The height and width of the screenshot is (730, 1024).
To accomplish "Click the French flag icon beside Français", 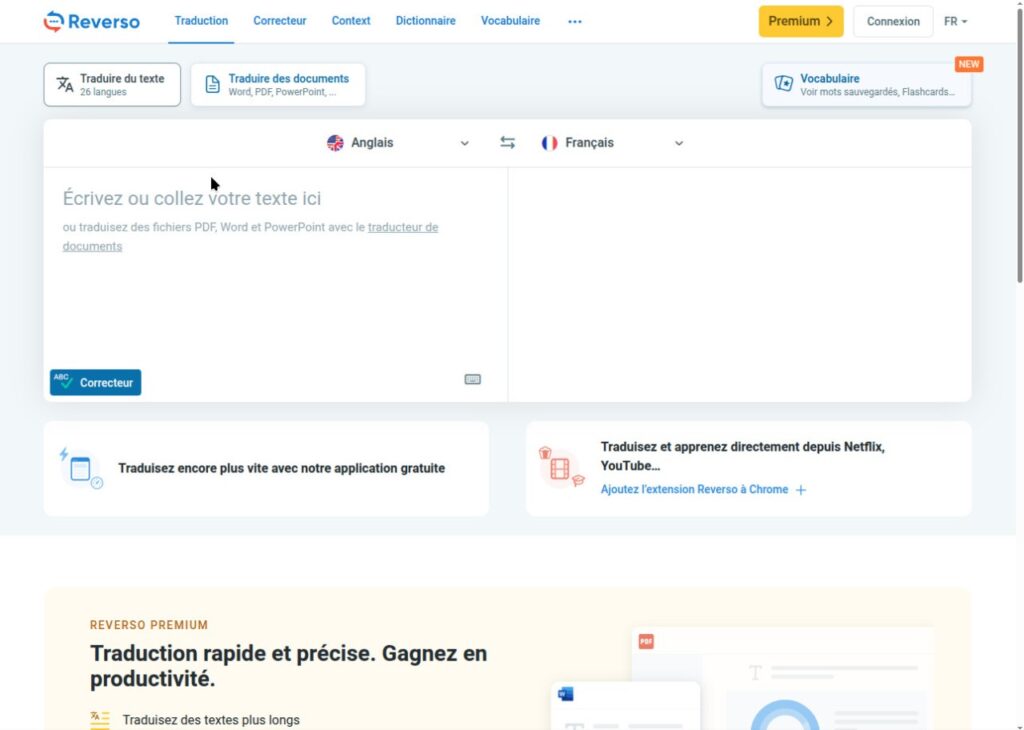I will pos(549,143).
